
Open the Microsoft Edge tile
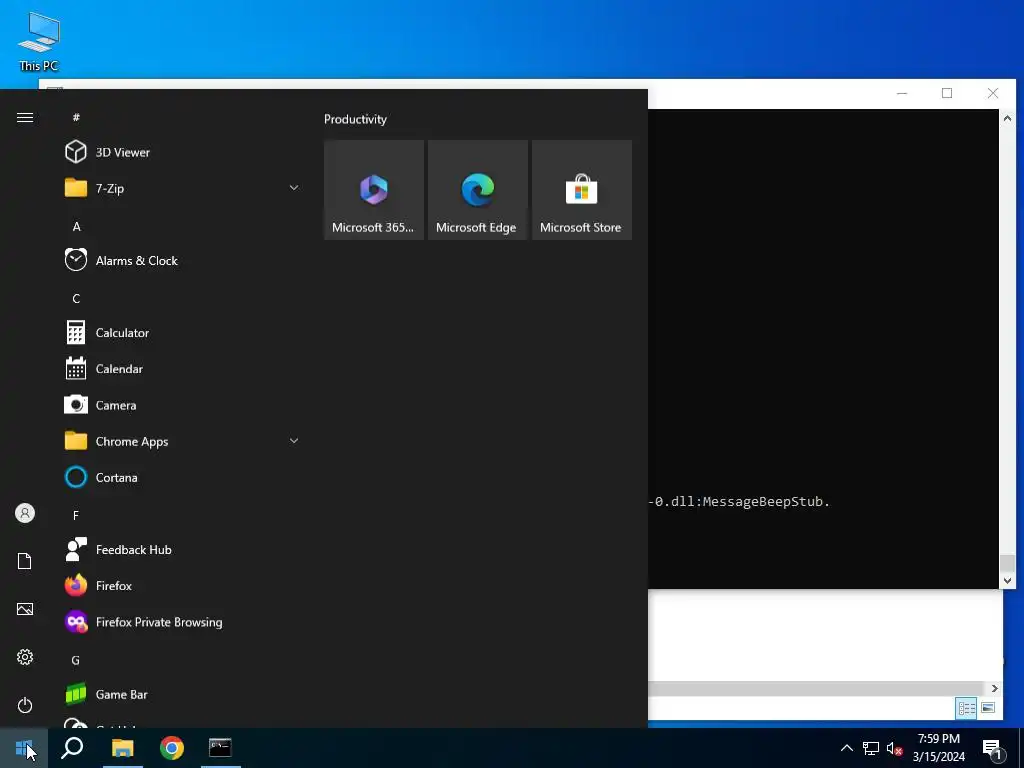[x=477, y=190]
